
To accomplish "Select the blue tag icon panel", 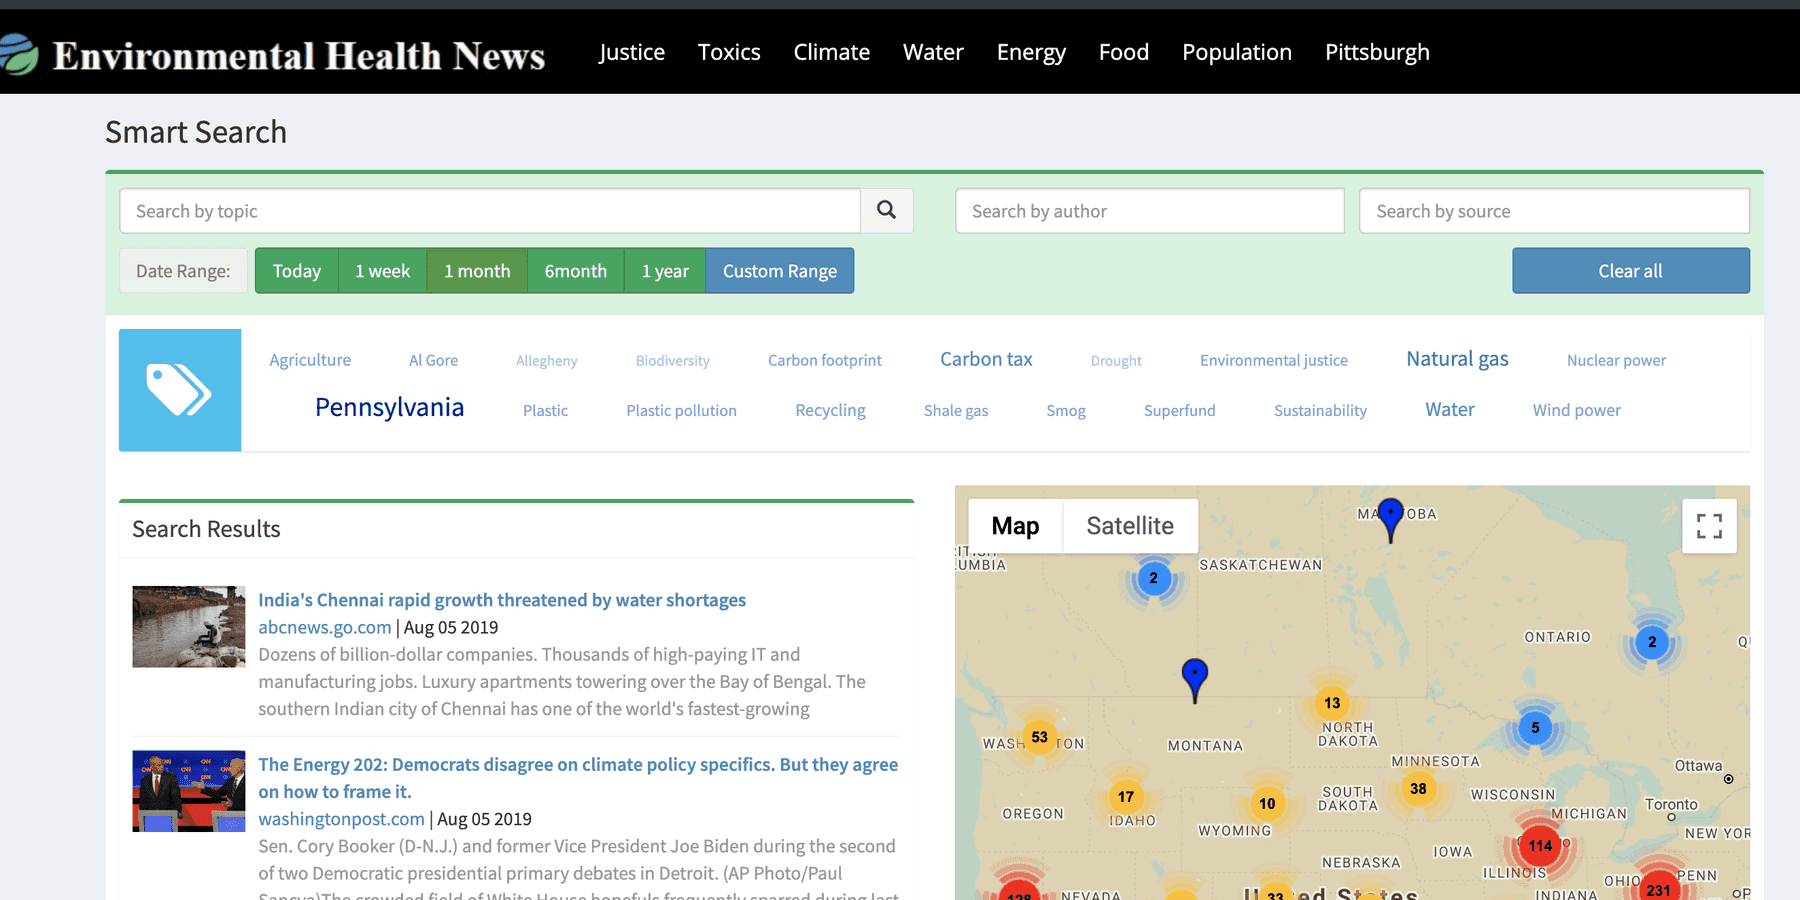I will (180, 389).
